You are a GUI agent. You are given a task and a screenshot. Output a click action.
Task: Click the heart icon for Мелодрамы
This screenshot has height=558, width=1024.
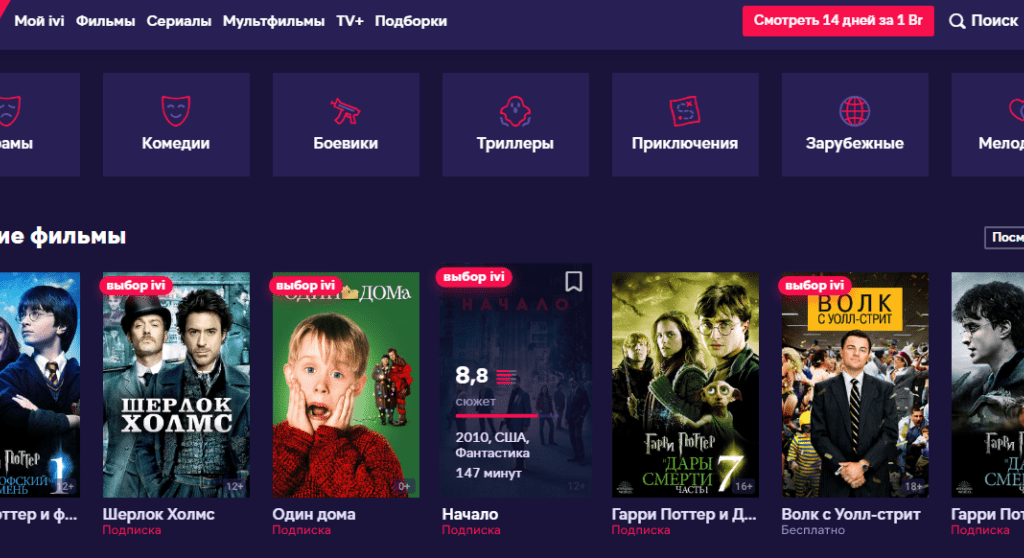pos(1016,110)
